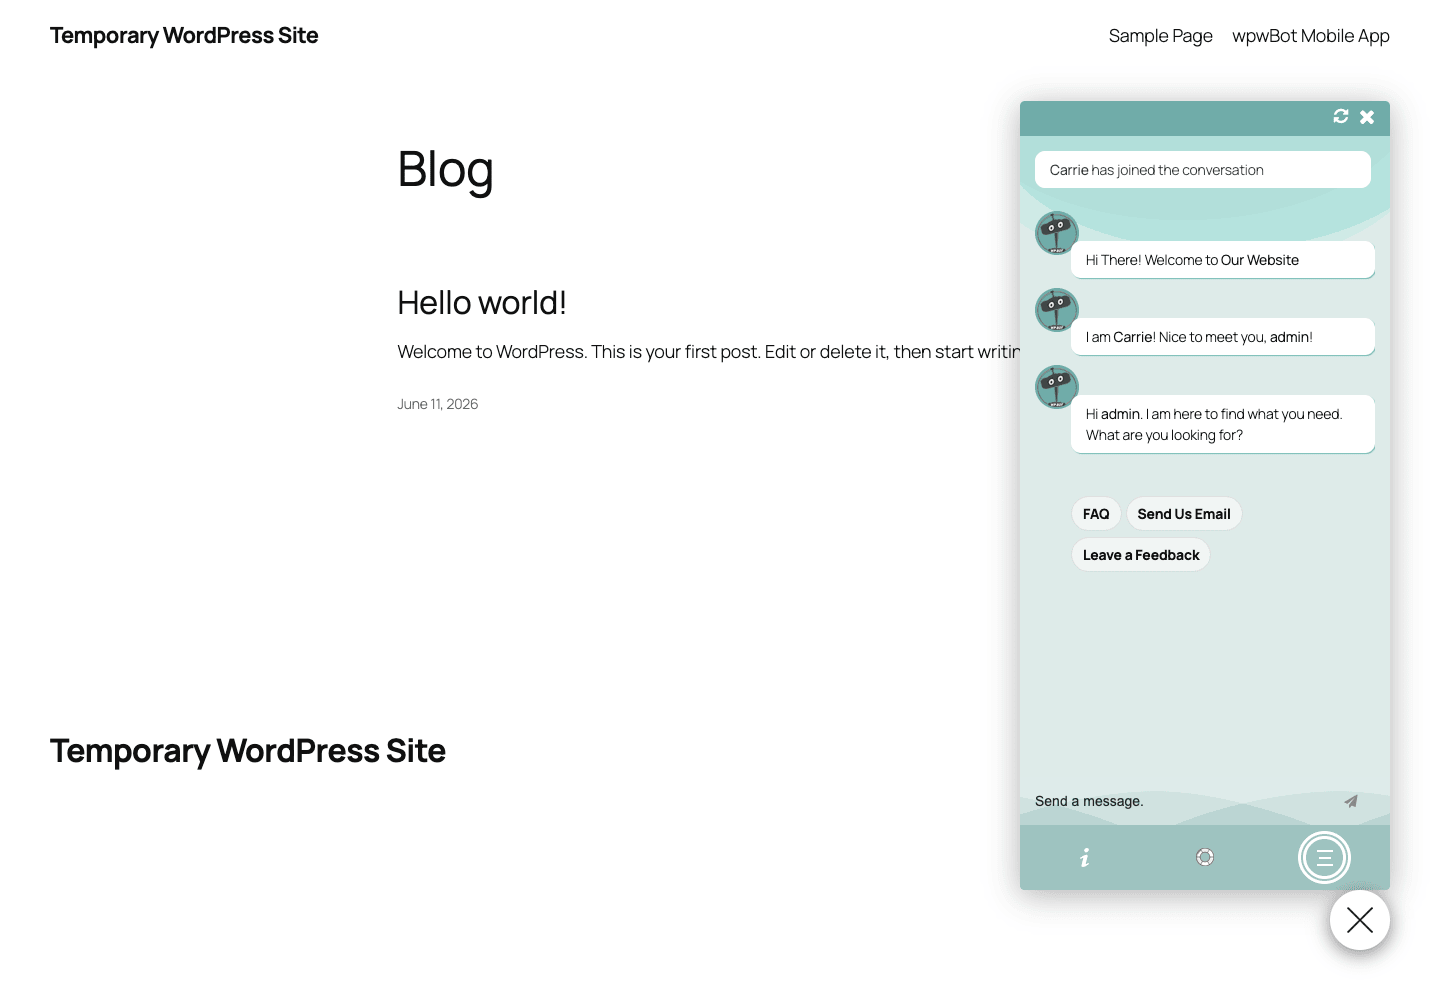The image size is (1440, 1000).
Task: Open the chat menu hamburger icon
Action: pos(1324,858)
